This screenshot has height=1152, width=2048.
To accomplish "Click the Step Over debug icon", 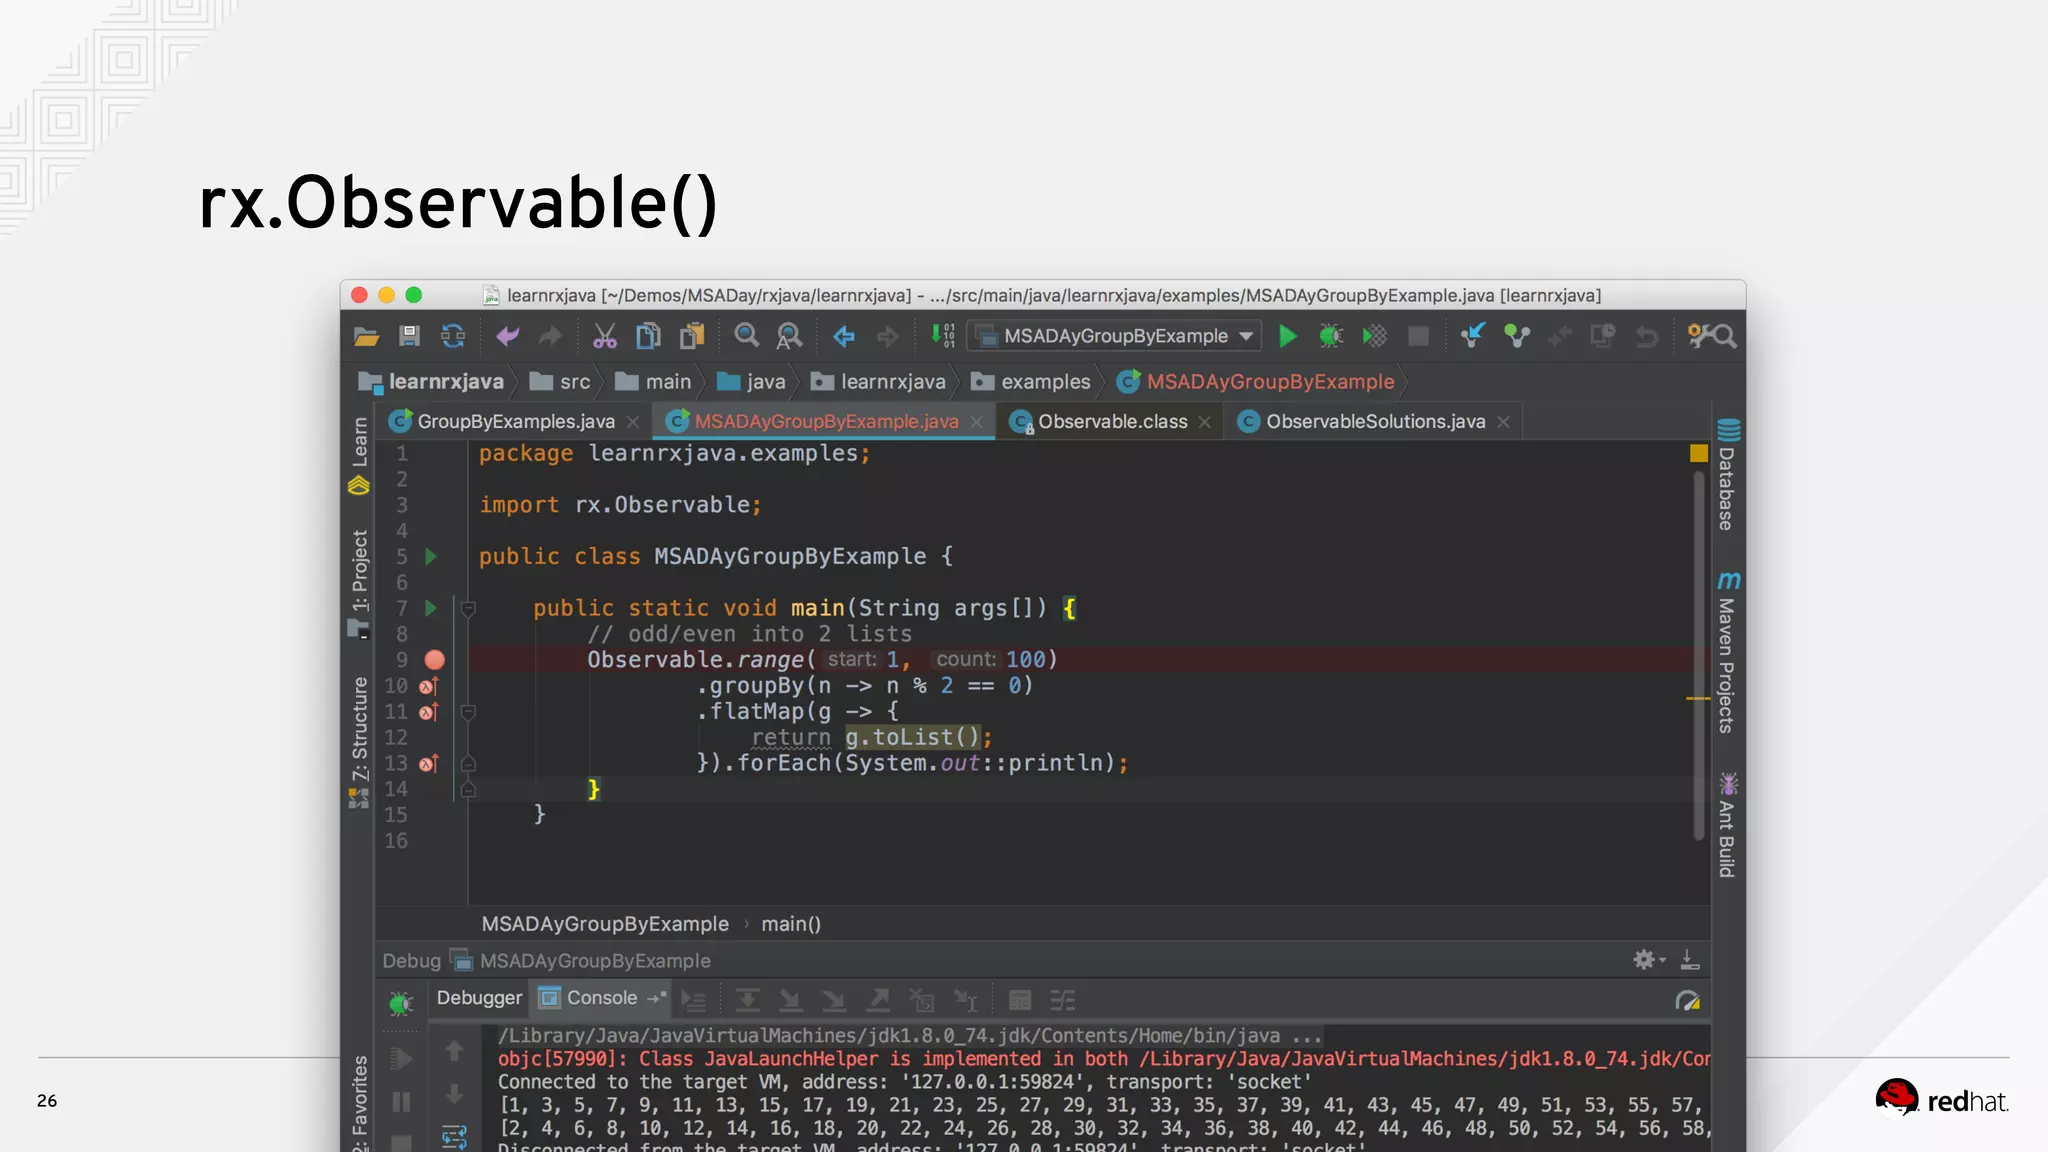I will pyautogui.click(x=747, y=1000).
